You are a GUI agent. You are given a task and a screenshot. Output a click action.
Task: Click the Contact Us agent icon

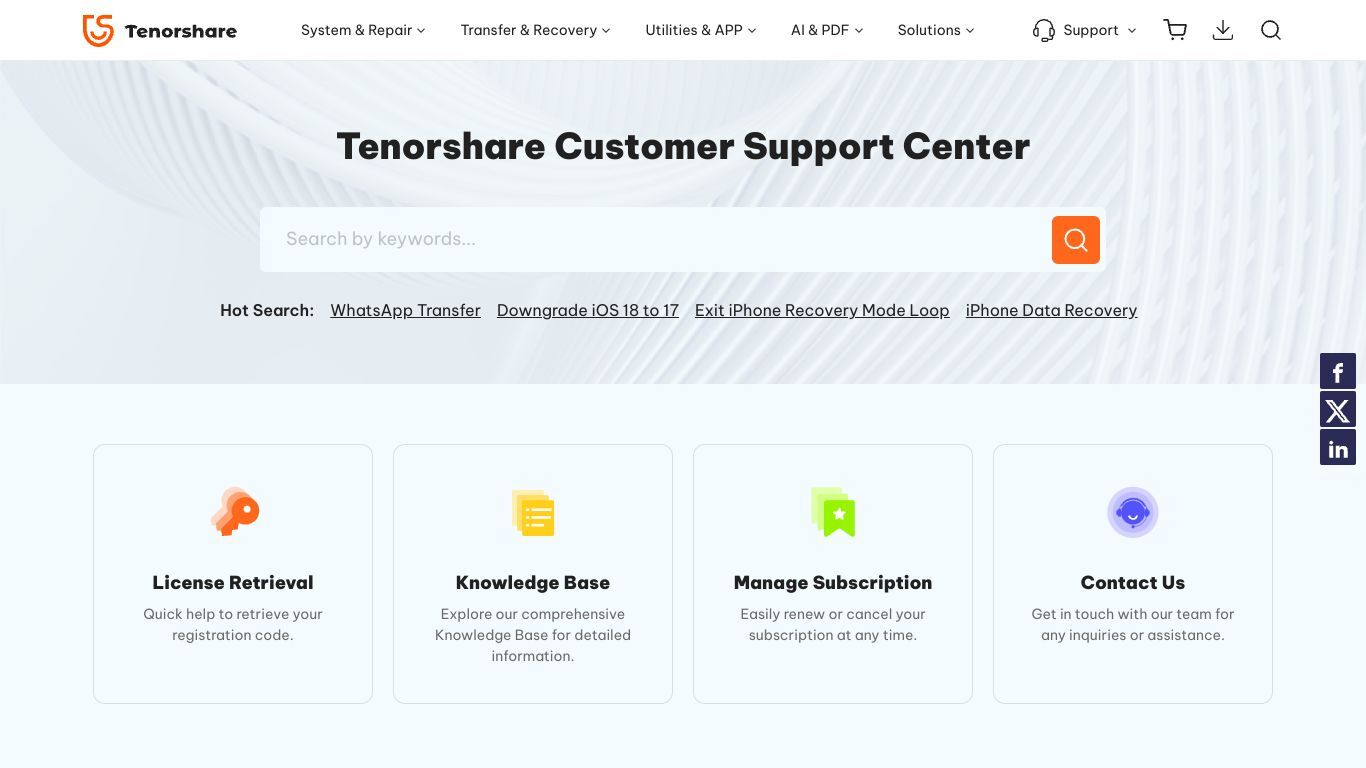[1133, 512]
